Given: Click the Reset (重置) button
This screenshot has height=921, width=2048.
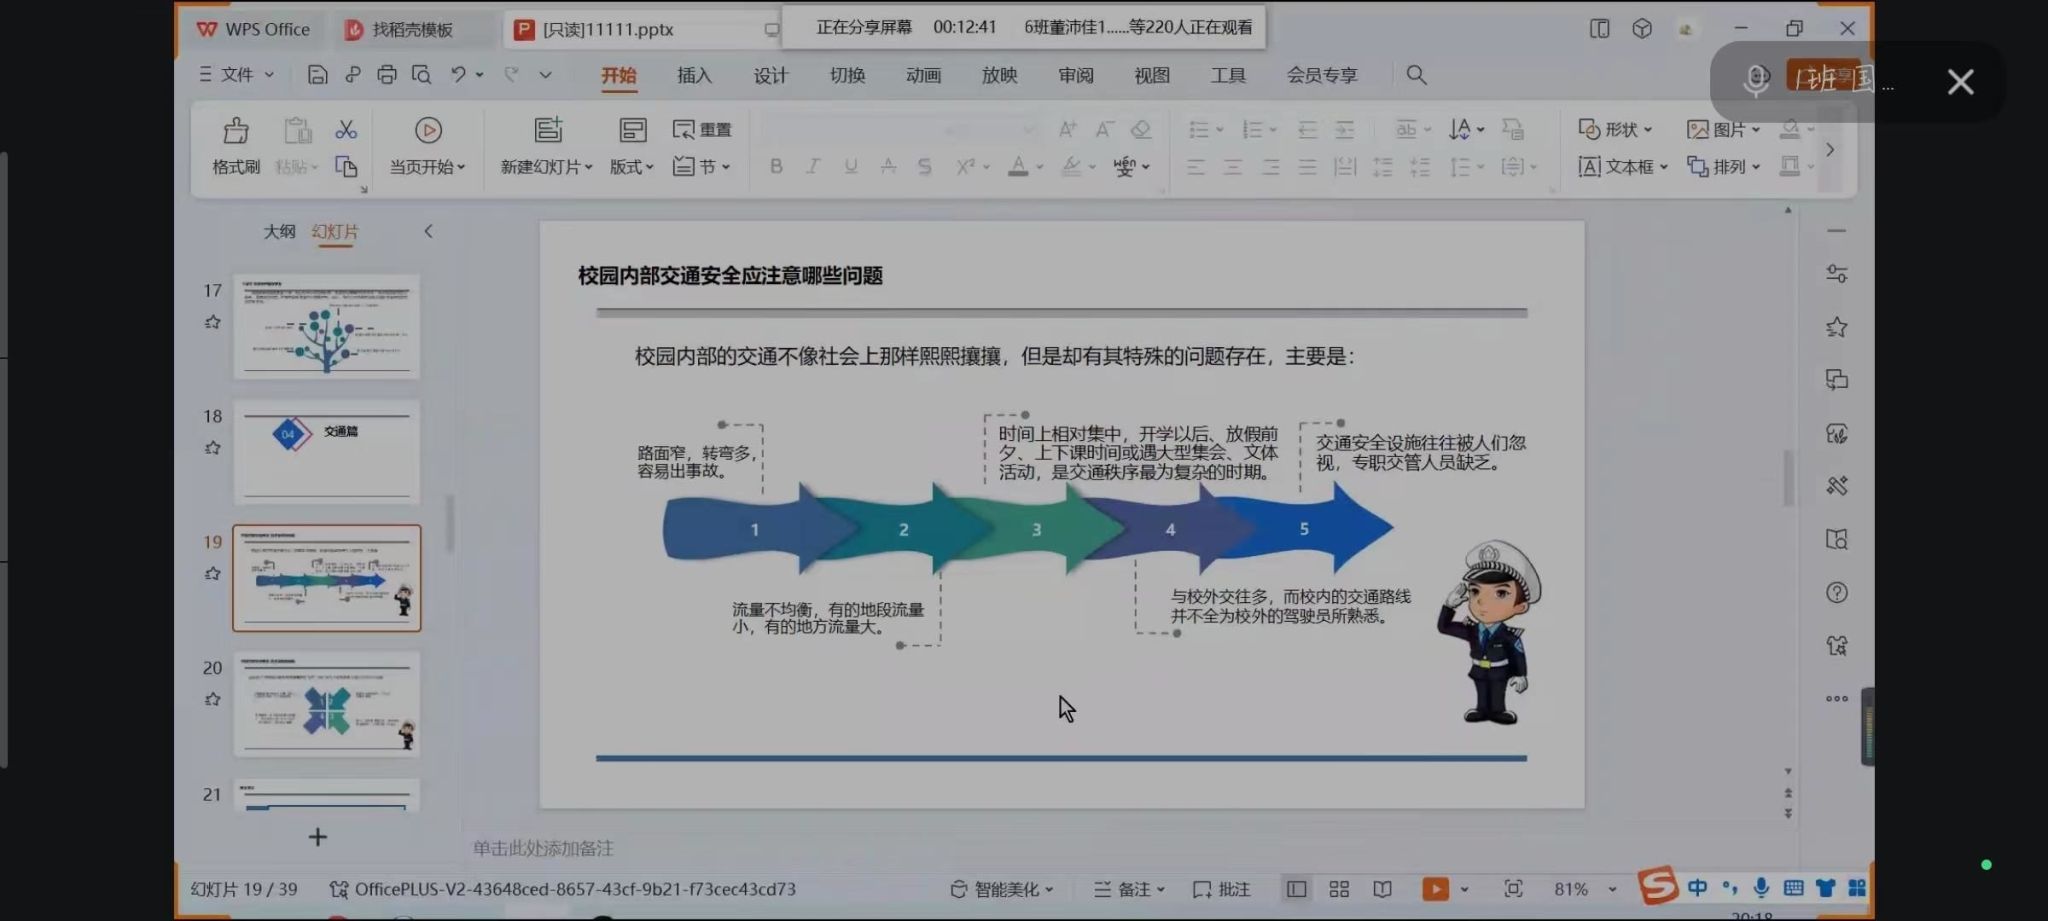Looking at the screenshot, I should click(x=702, y=129).
